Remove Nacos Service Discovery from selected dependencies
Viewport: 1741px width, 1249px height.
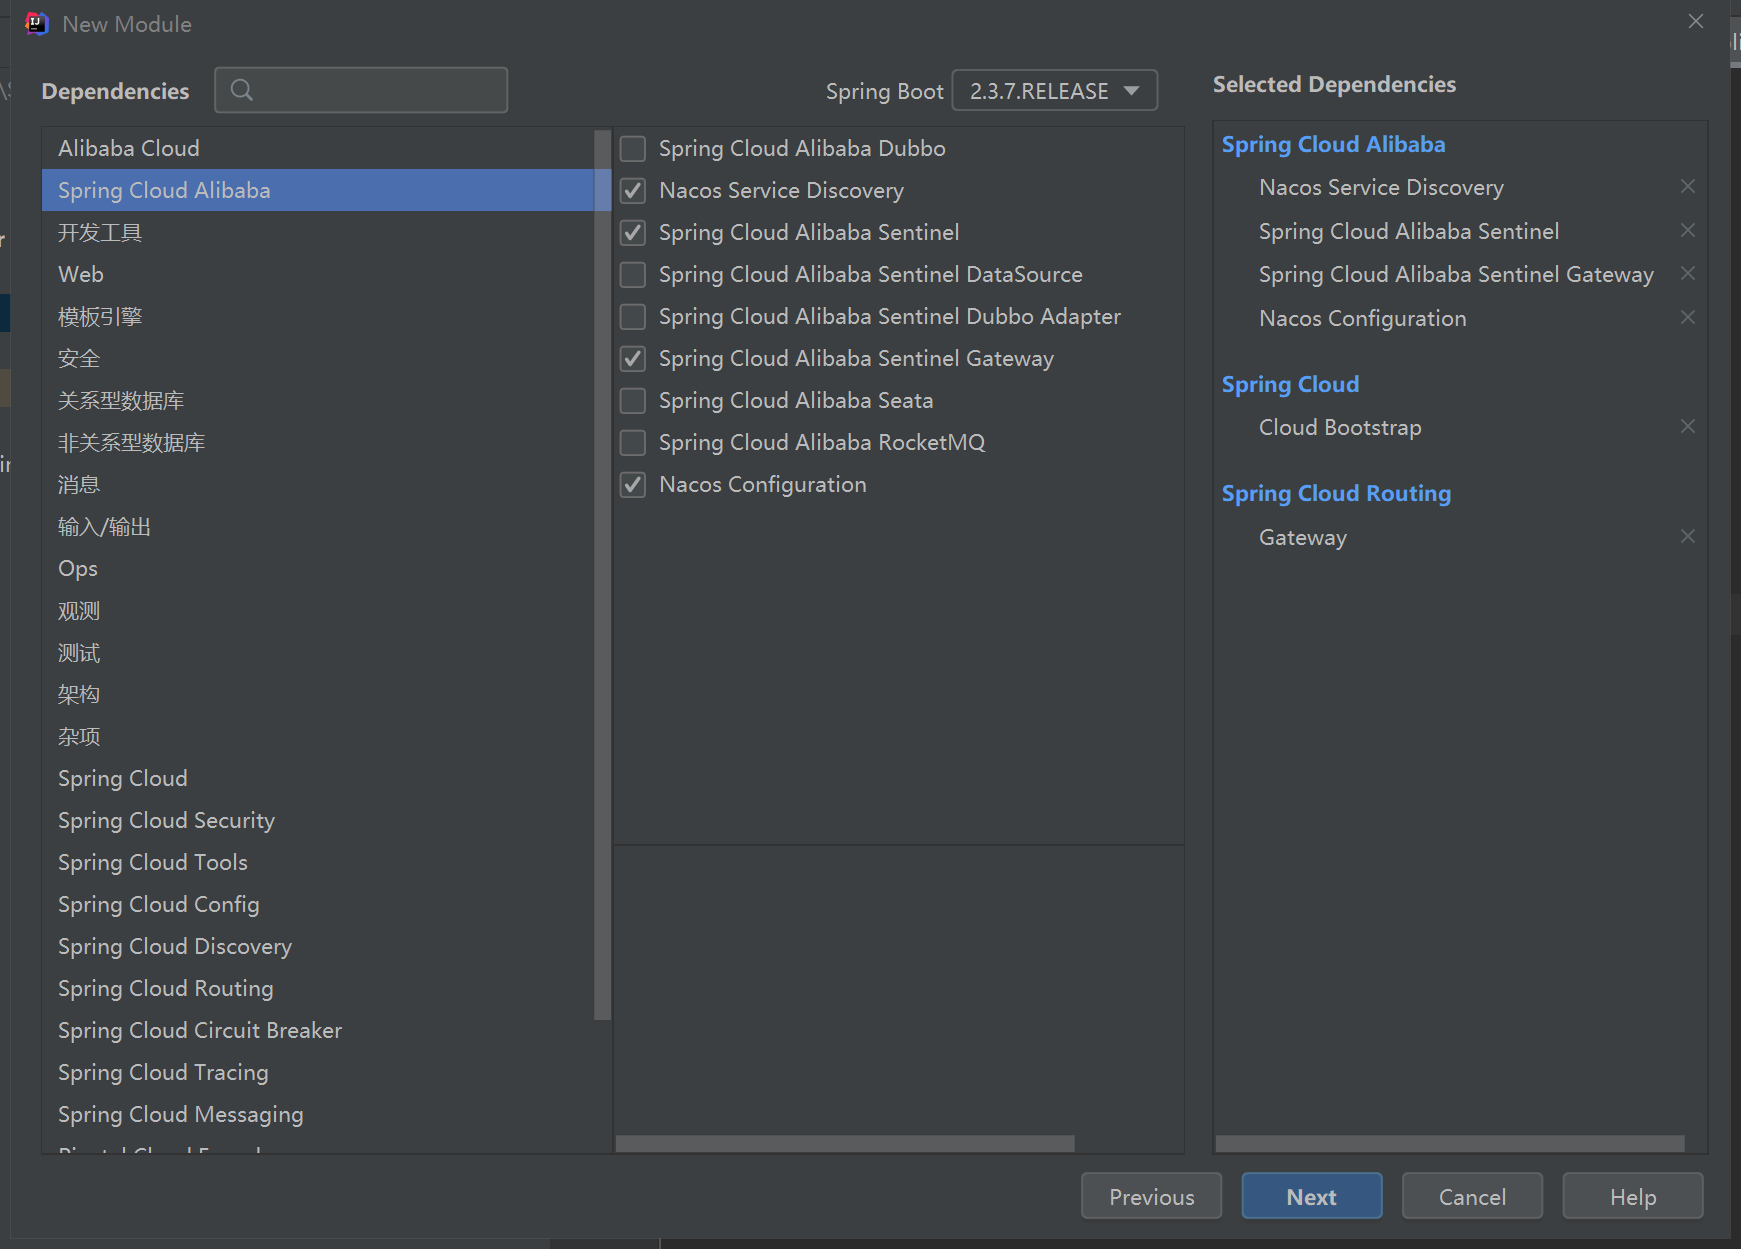1688,186
